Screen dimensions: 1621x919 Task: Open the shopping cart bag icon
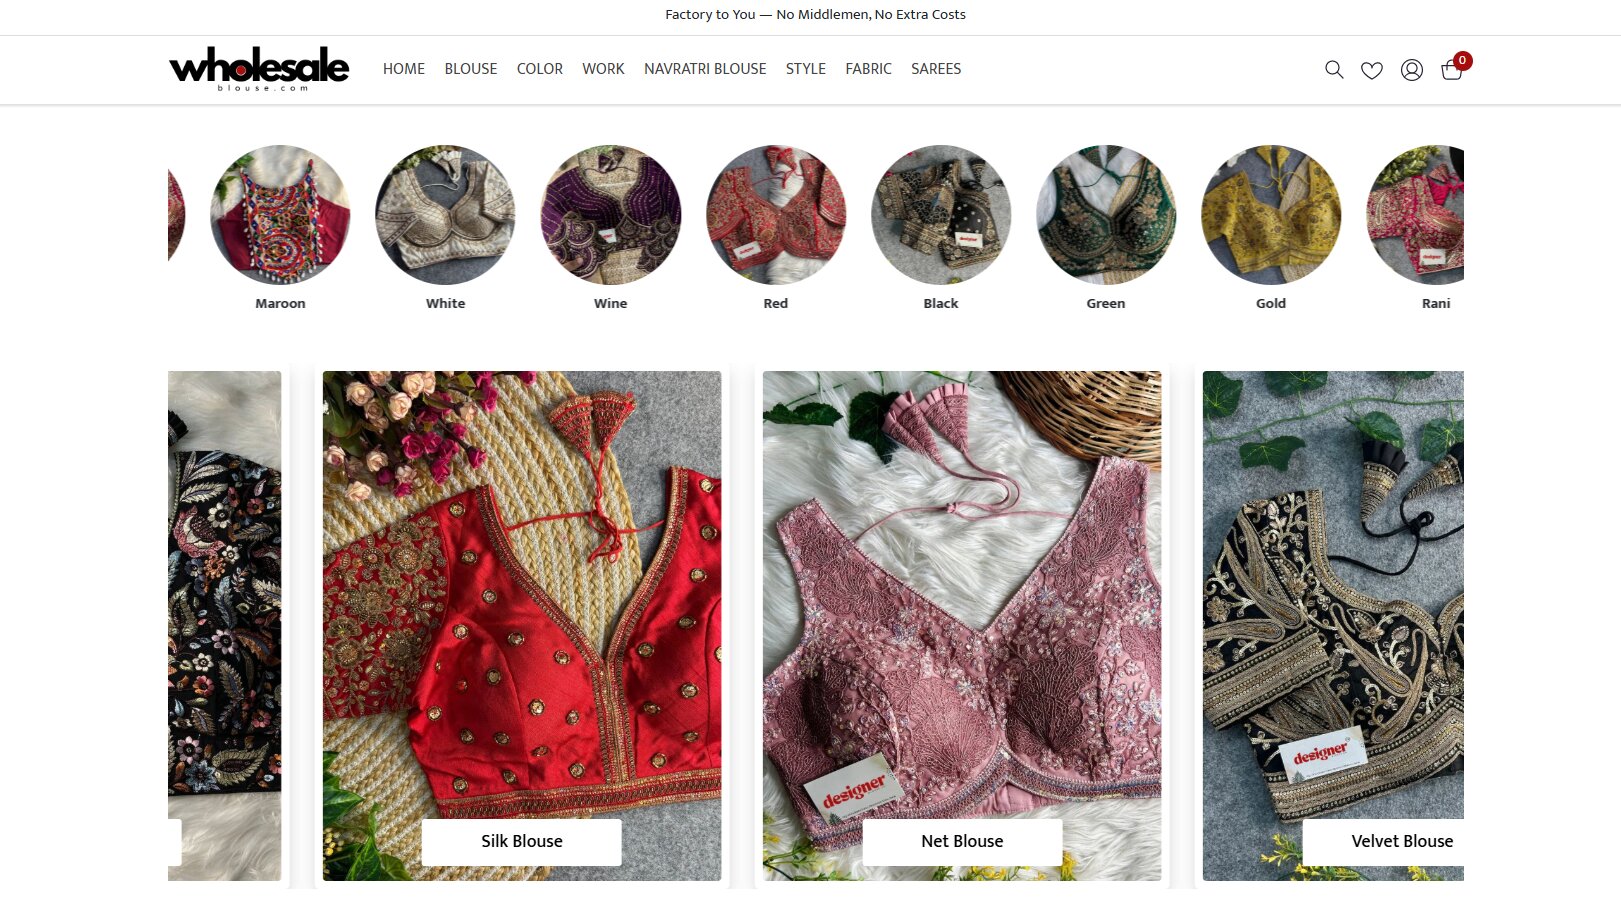[x=1452, y=70]
